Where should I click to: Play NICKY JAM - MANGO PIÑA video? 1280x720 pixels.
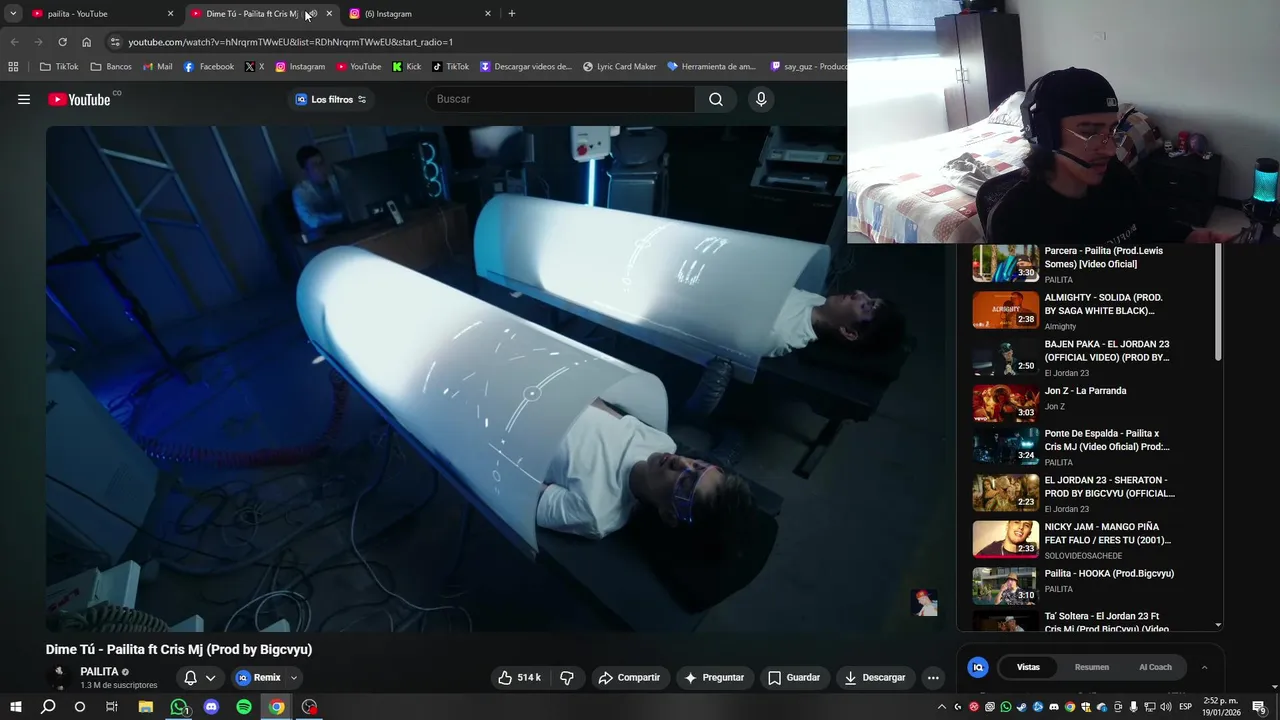pyautogui.click(x=1075, y=540)
